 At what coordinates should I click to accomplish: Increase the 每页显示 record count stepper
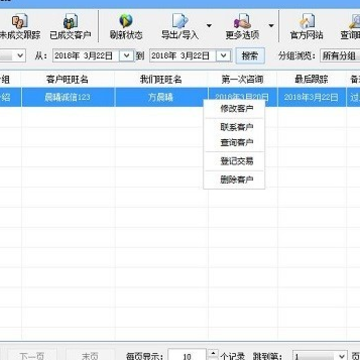click(x=213, y=353)
